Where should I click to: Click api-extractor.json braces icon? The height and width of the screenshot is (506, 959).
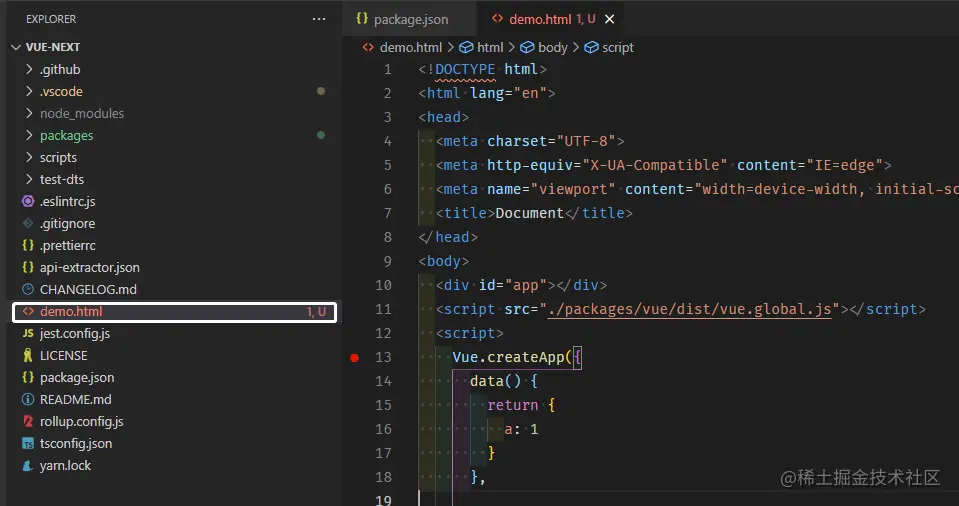coord(28,267)
